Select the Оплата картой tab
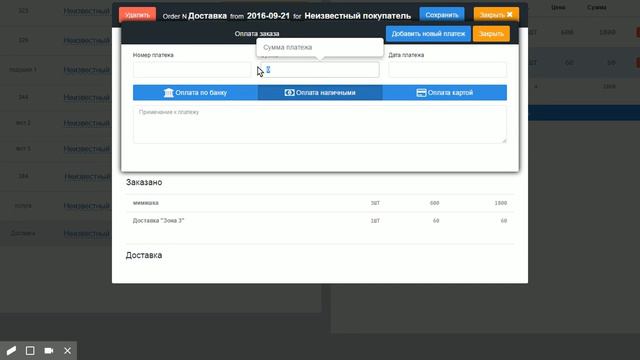This screenshot has height=360, width=640. [x=444, y=93]
